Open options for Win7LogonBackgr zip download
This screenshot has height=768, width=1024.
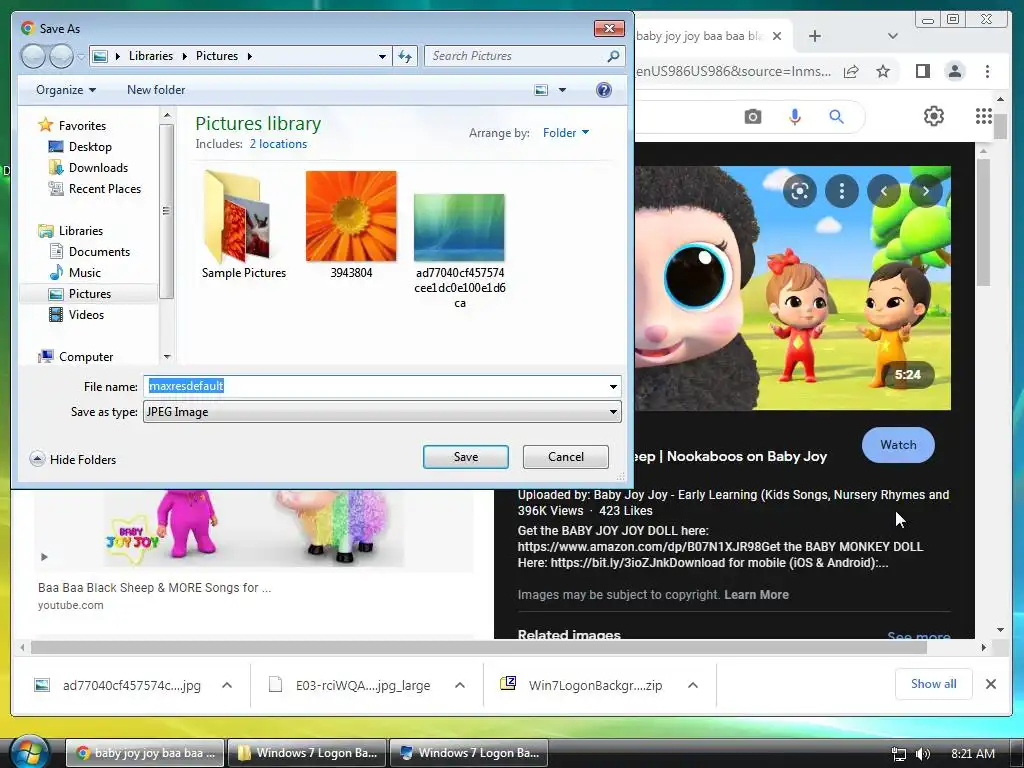click(693, 685)
